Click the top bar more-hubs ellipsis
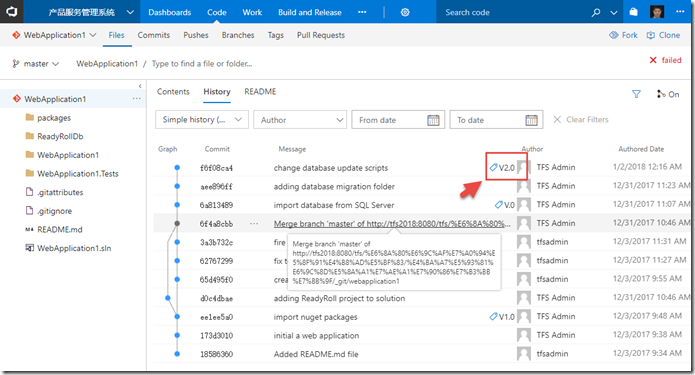The height and width of the screenshot is (375, 695). click(362, 12)
